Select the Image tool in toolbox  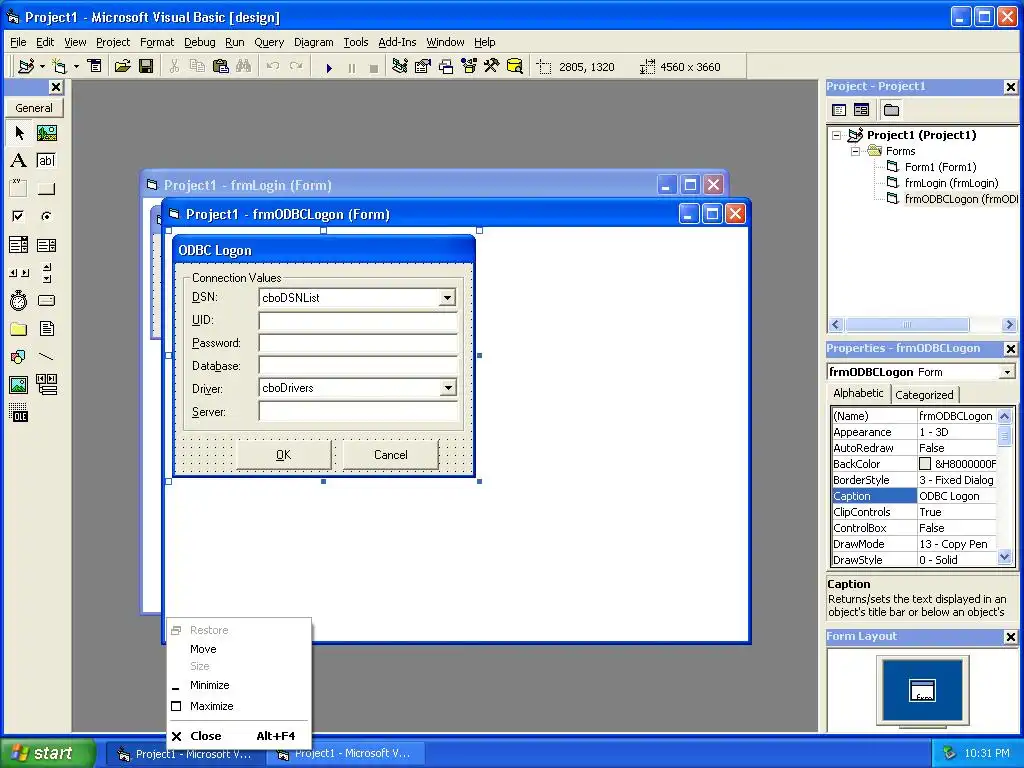[19, 385]
